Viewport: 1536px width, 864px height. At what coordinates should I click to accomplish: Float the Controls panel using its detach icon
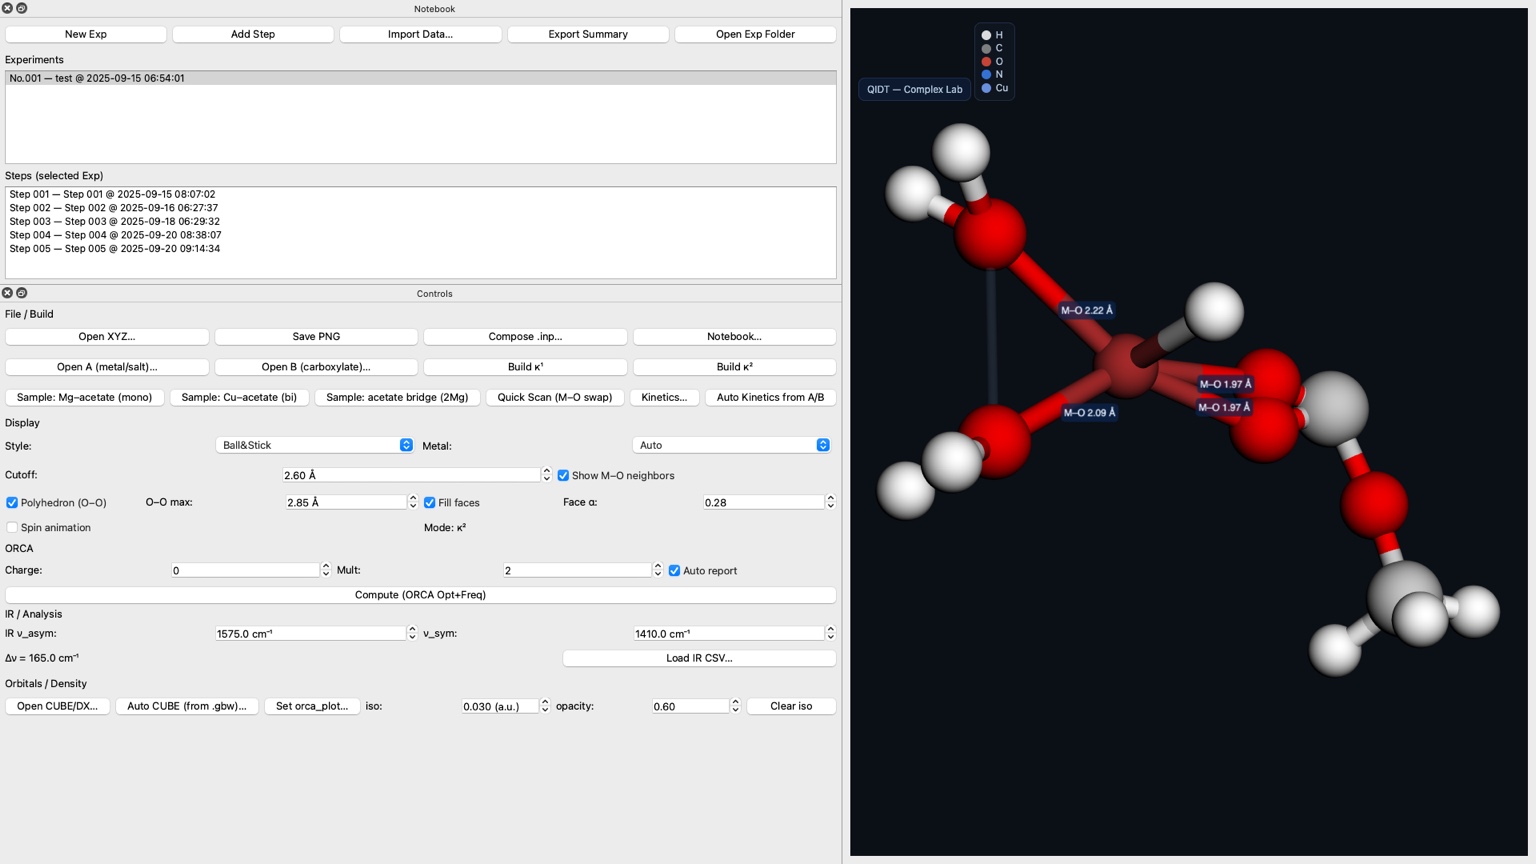21,293
